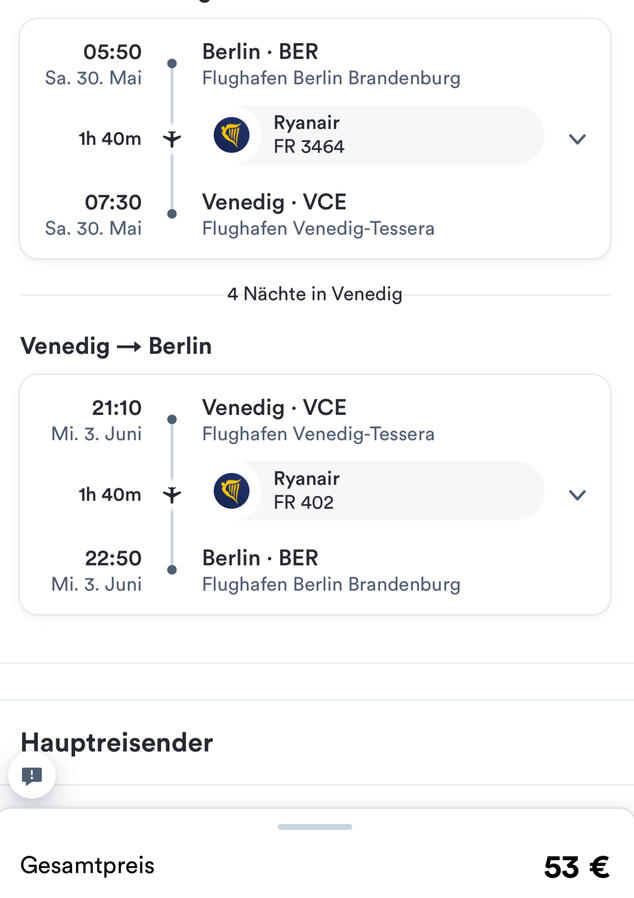Click the Venedig · VCE arrival at 07:30
Viewport: 634px width, 898px height.
point(274,202)
